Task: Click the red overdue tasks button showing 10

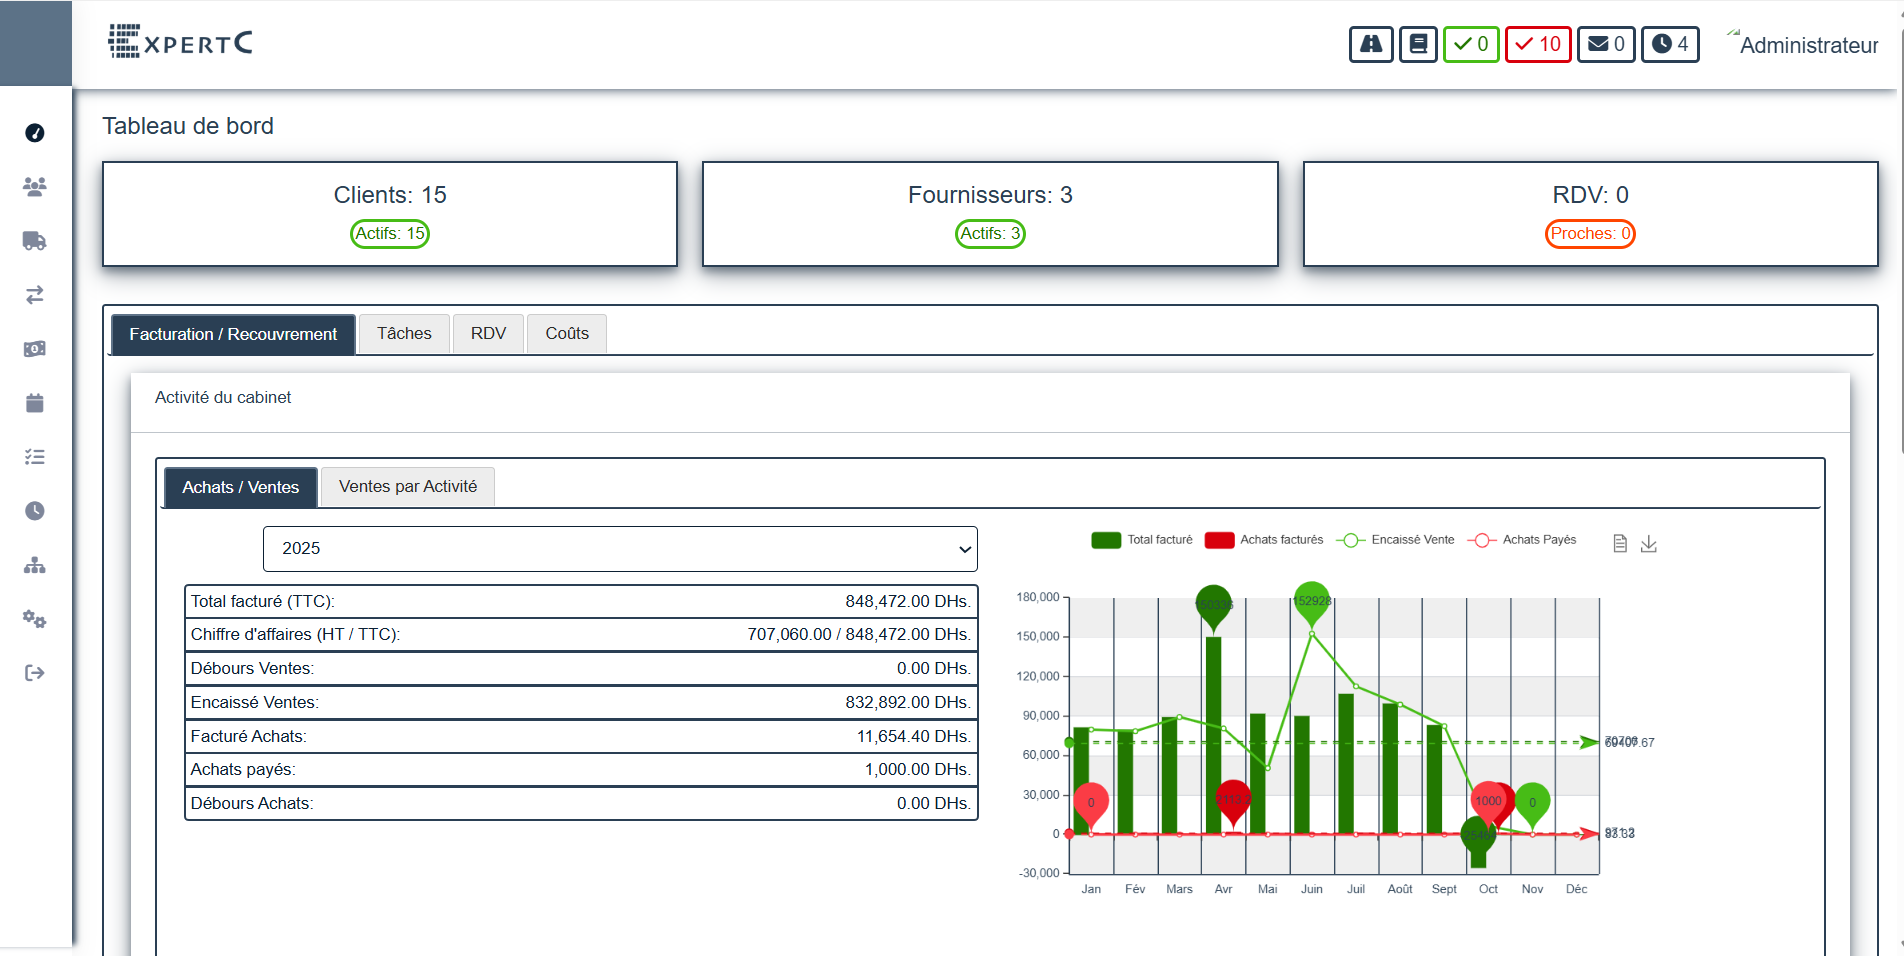Action: [x=1538, y=44]
